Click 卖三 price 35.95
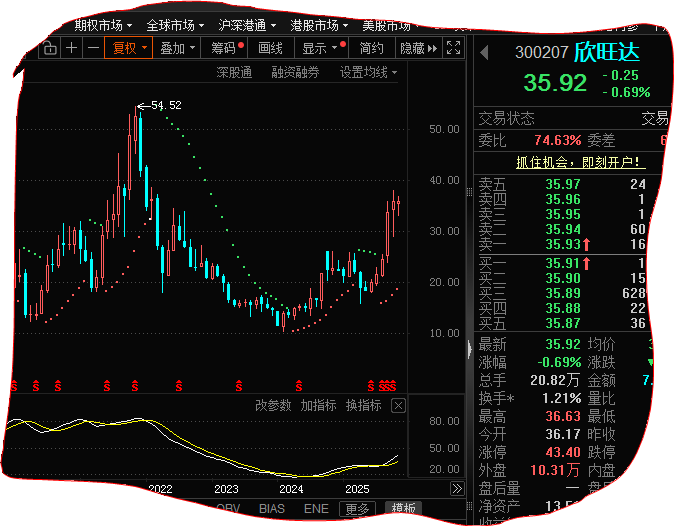674x526 pixels. (x=563, y=214)
